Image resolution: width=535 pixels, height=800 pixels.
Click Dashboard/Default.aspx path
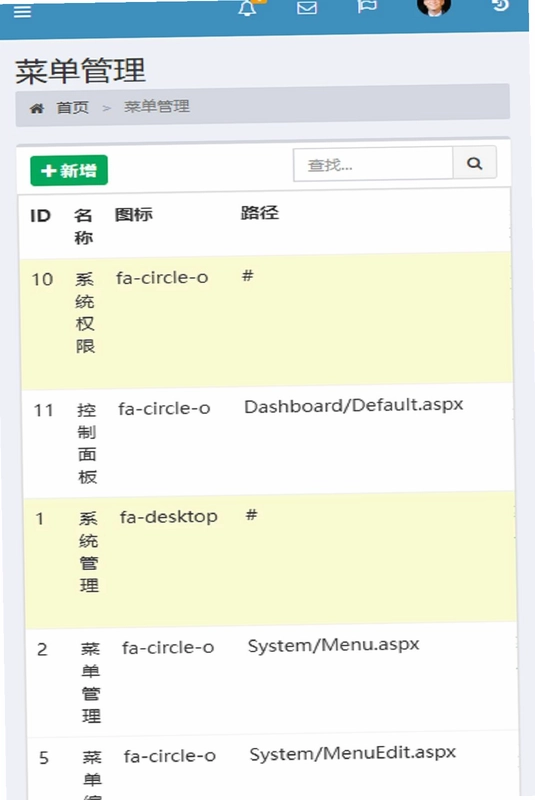(353, 406)
